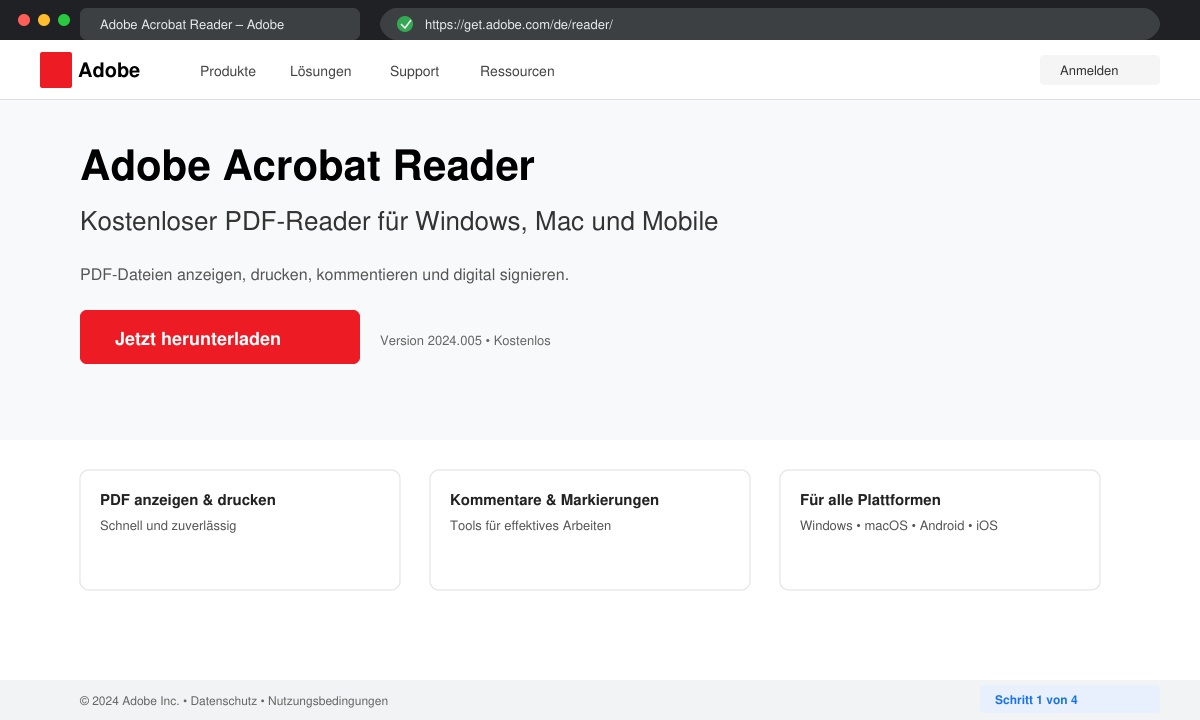Click the red close window button
The width and height of the screenshot is (1200, 720).
[24, 20]
